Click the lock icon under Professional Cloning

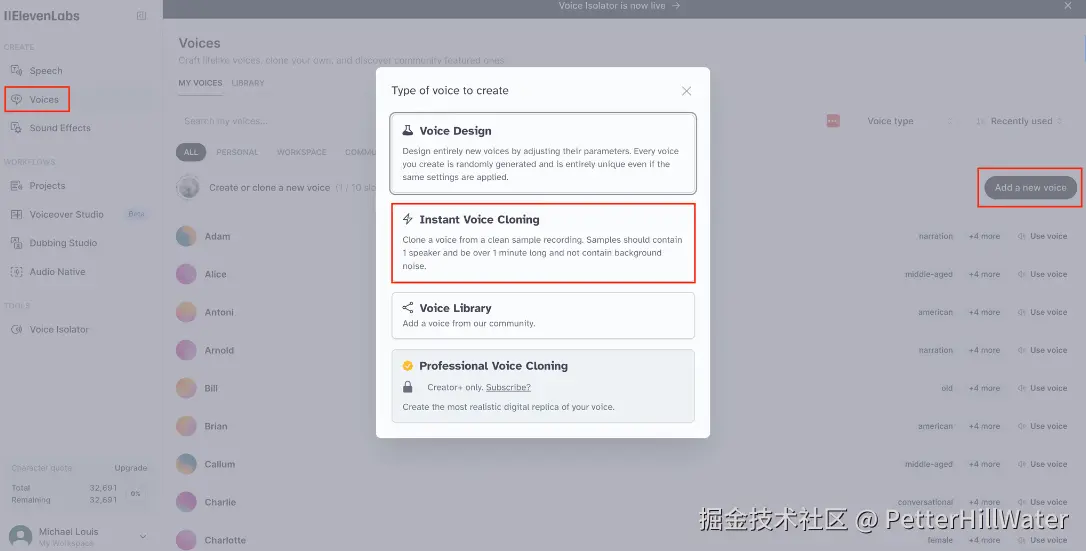[408, 387]
